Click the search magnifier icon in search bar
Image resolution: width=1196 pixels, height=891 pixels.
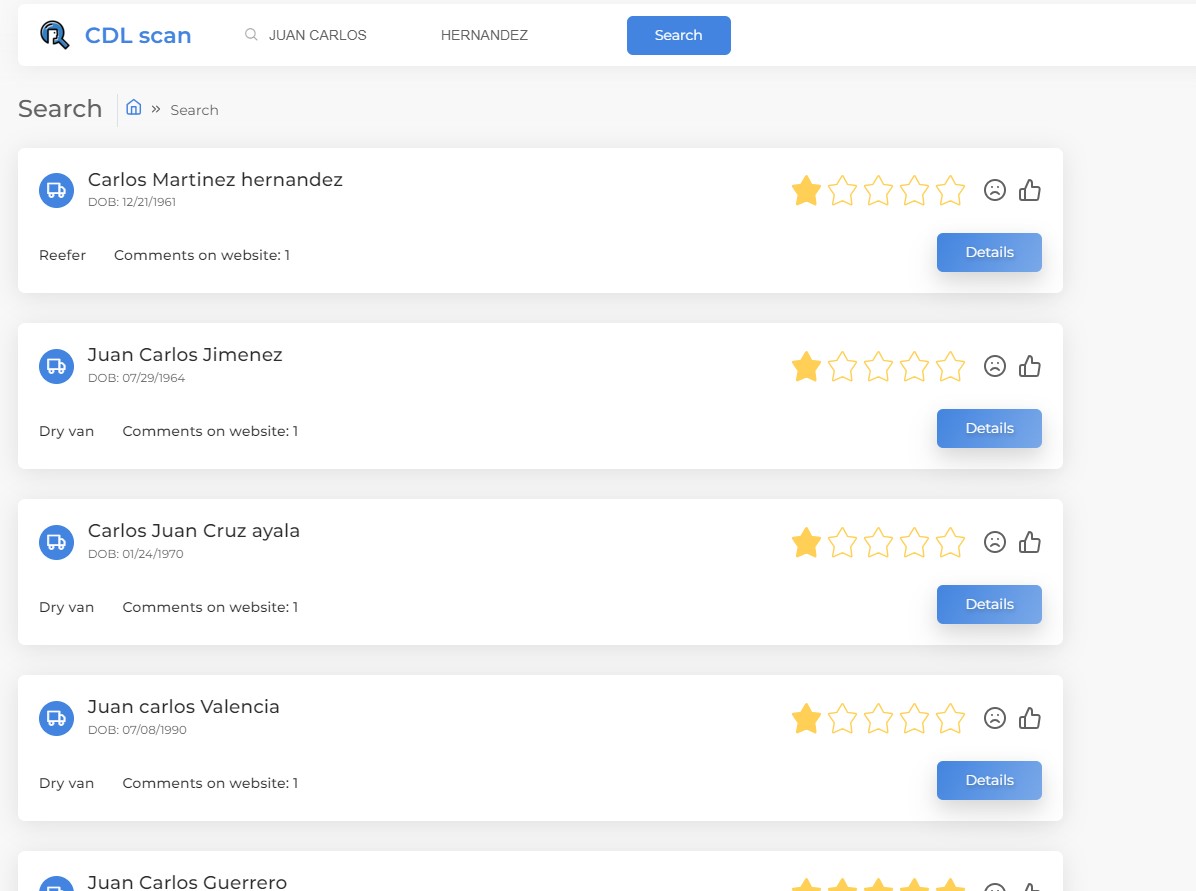pos(251,35)
